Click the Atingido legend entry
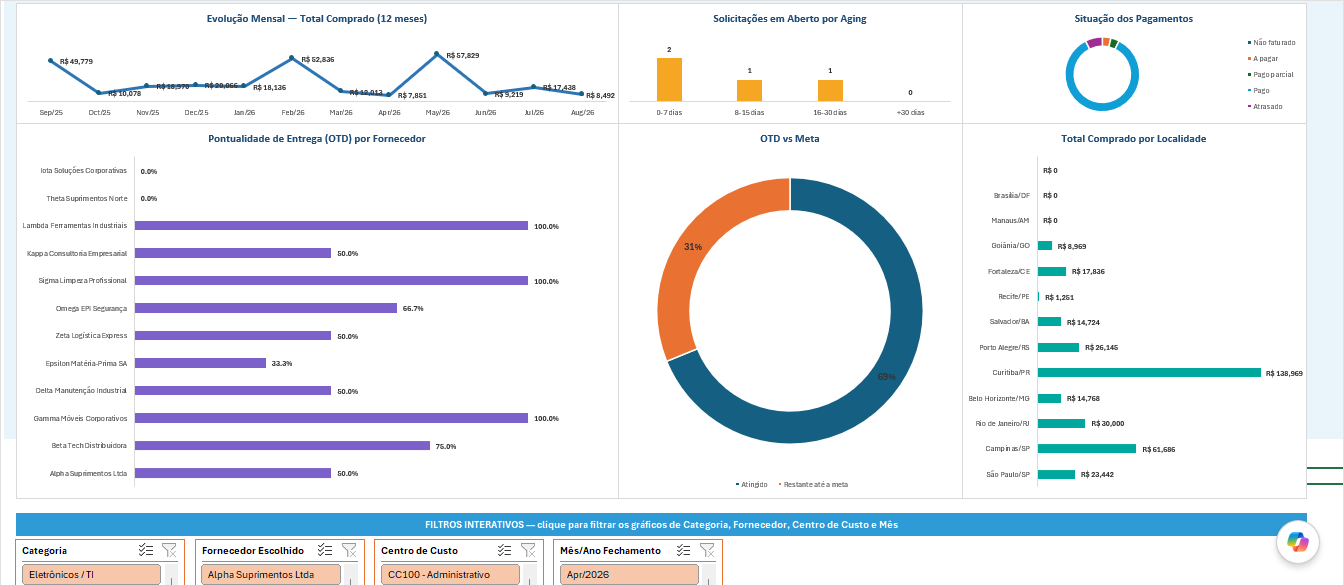Screen dimensions: 1344x585 tap(751, 484)
